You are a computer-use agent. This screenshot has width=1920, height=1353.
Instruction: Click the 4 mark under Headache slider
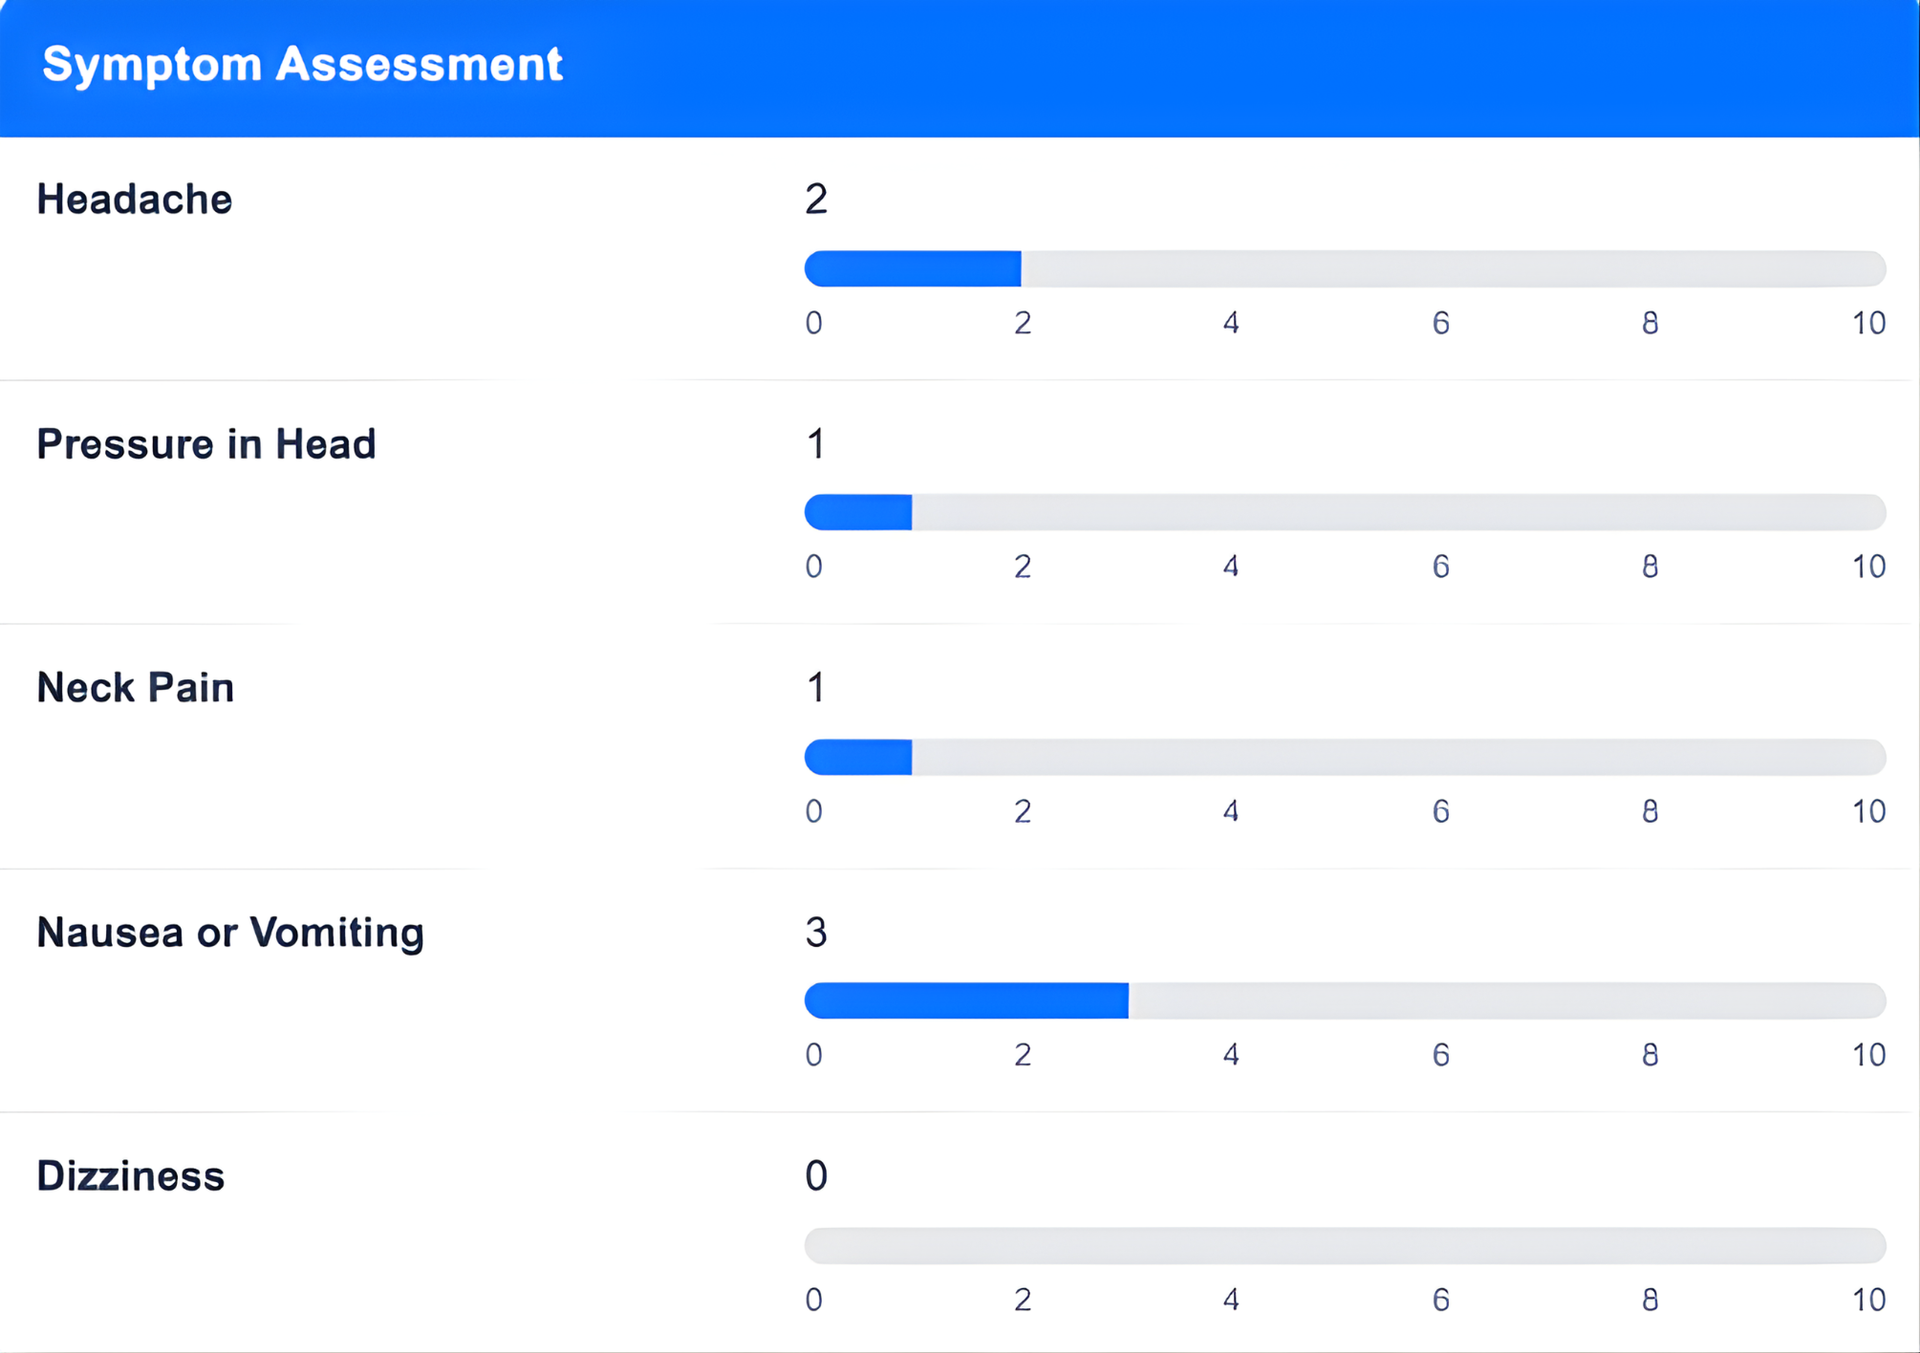1231,323
